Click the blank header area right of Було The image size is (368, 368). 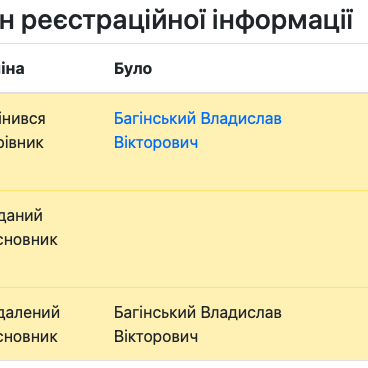(260, 69)
